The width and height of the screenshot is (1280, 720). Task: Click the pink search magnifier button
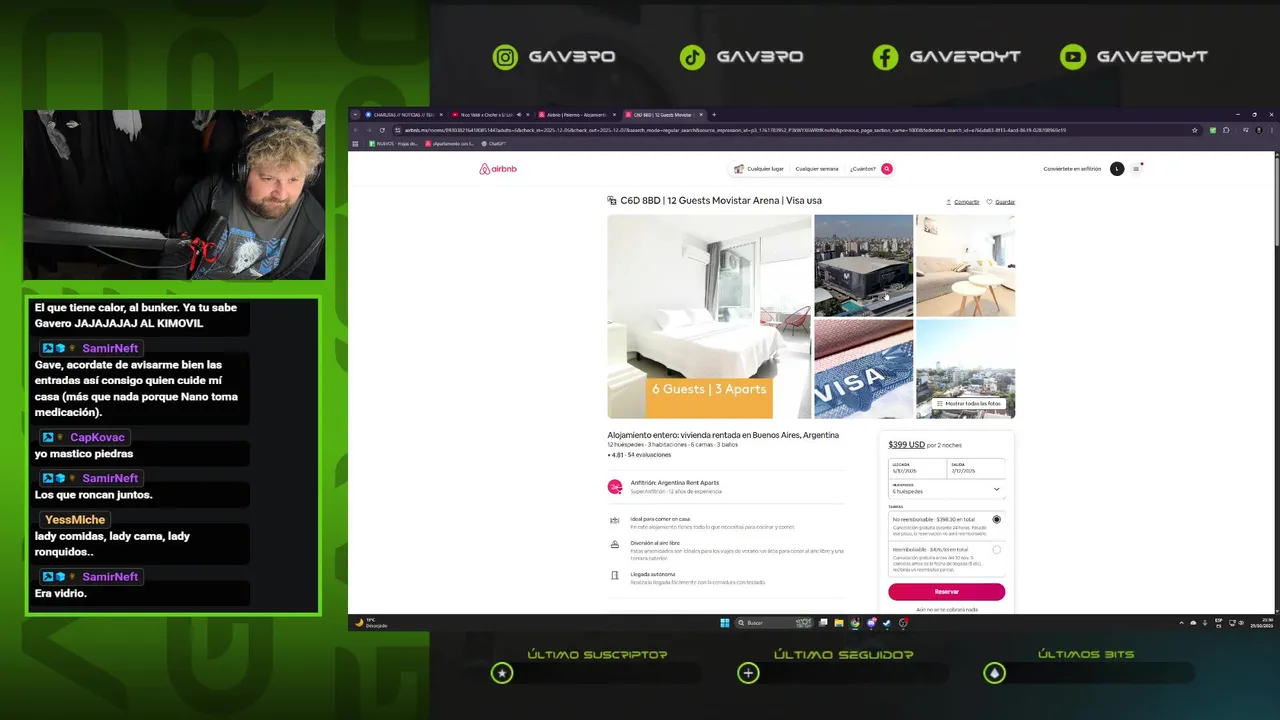[x=886, y=169]
